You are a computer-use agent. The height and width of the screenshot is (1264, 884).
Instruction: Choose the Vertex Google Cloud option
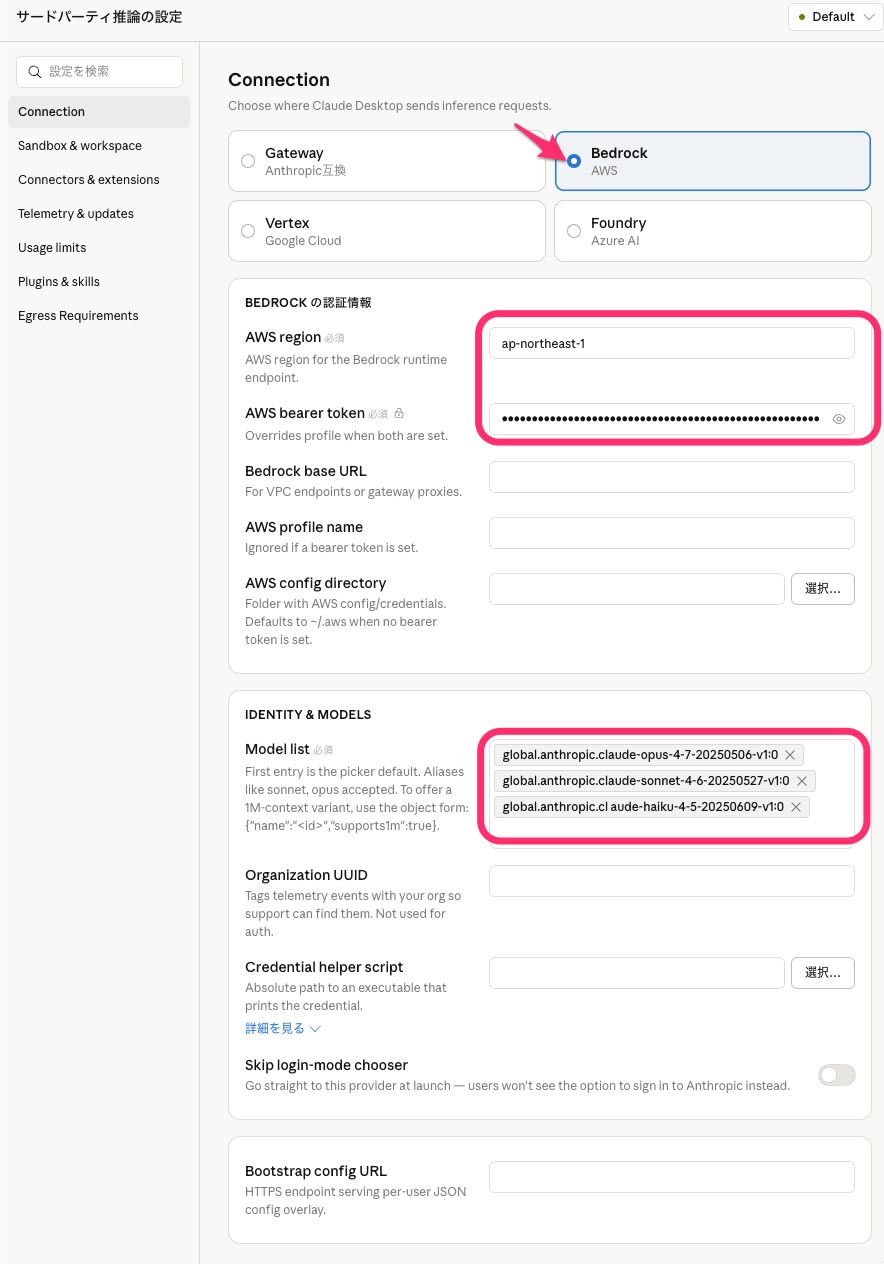pos(249,231)
